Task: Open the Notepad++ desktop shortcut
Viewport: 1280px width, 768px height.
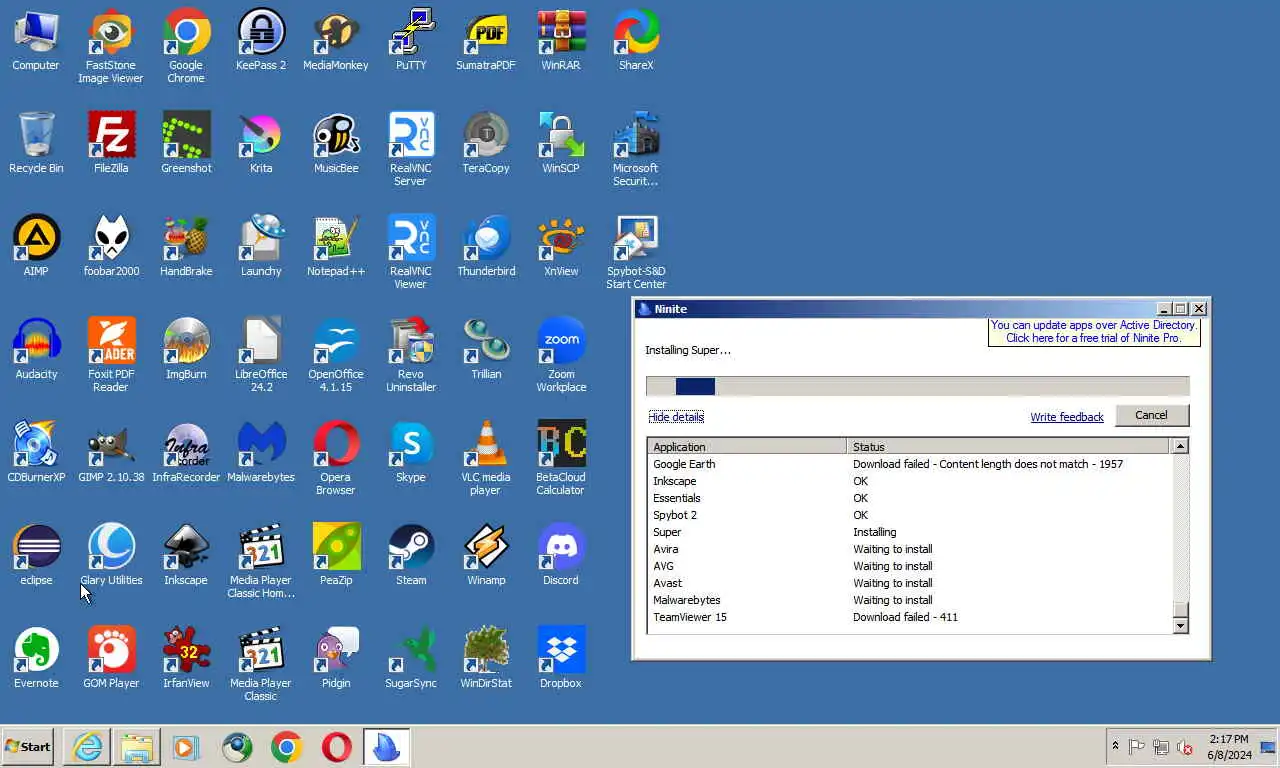Action: pyautogui.click(x=336, y=246)
